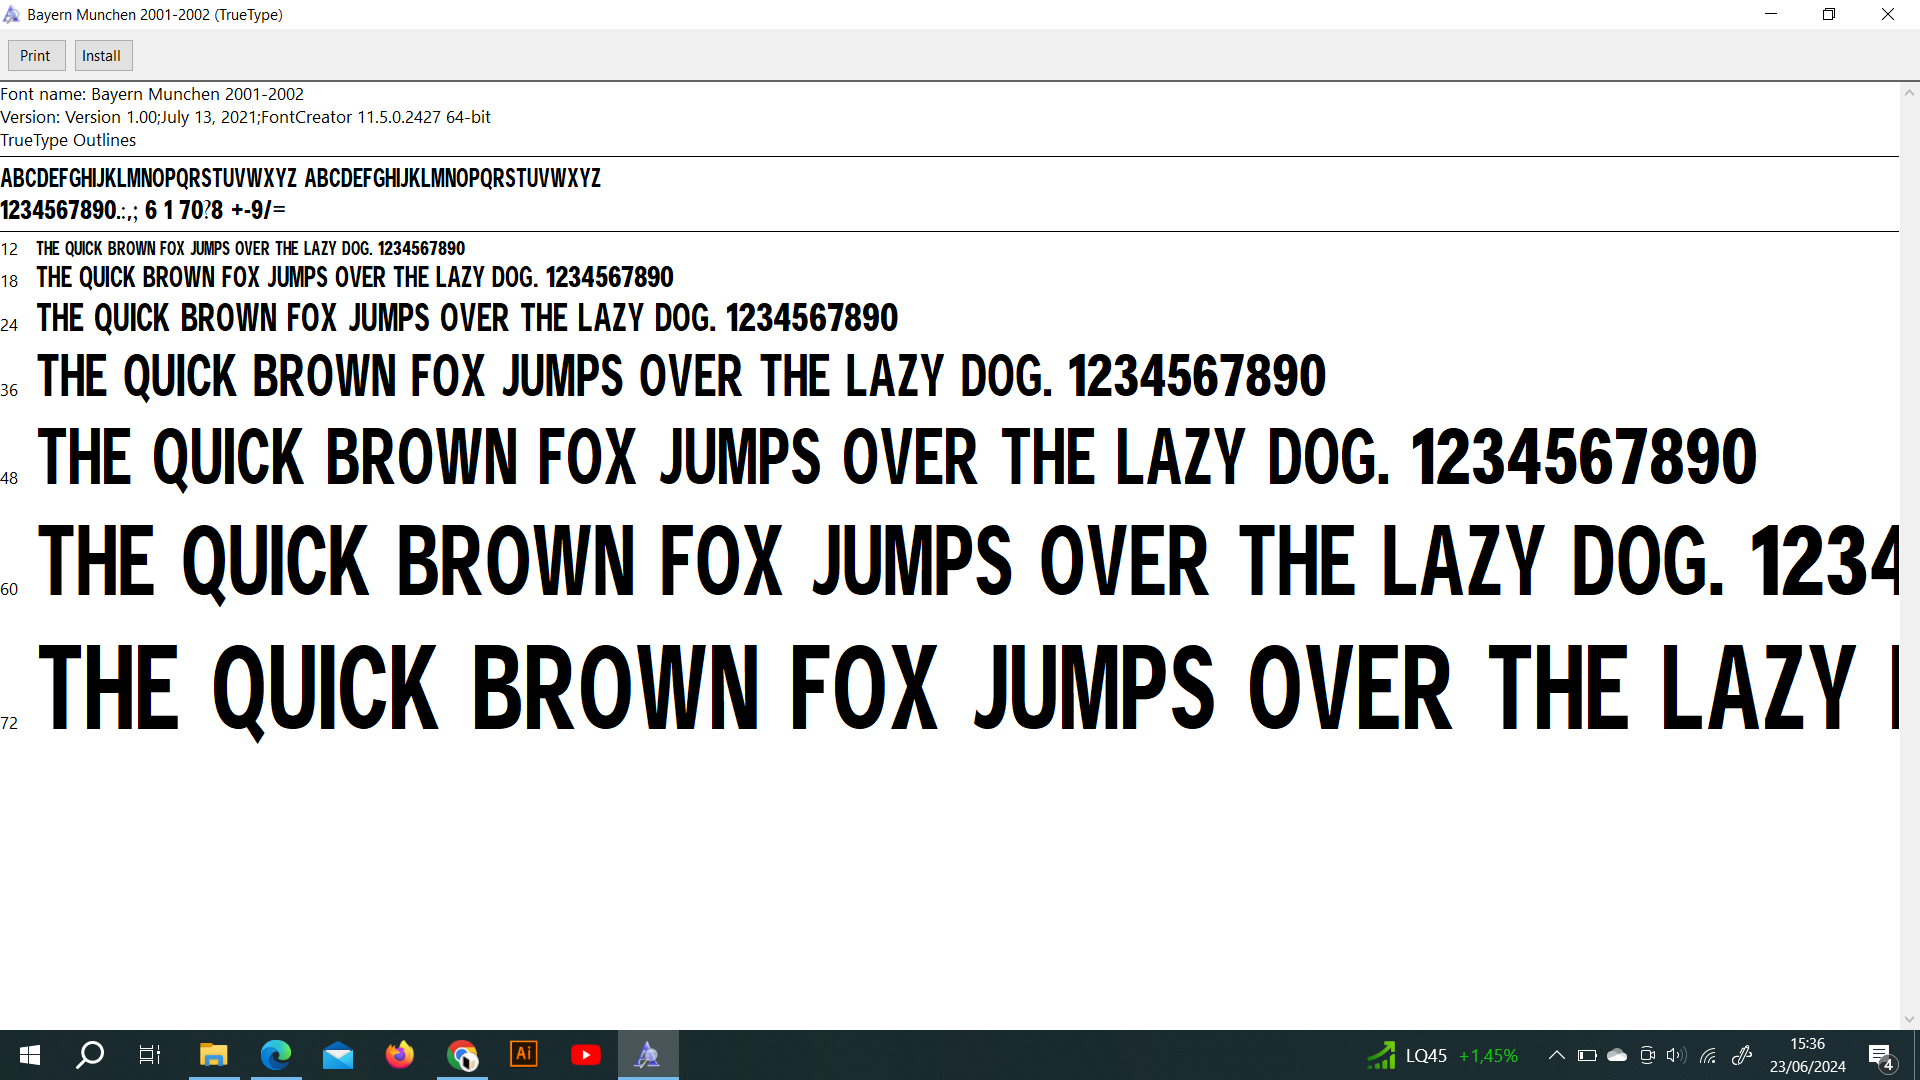This screenshot has width=1920, height=1080.
Task: Switch to Google Chrome in taskbar
Action: pyautogui.click(x=462, y=1055)
